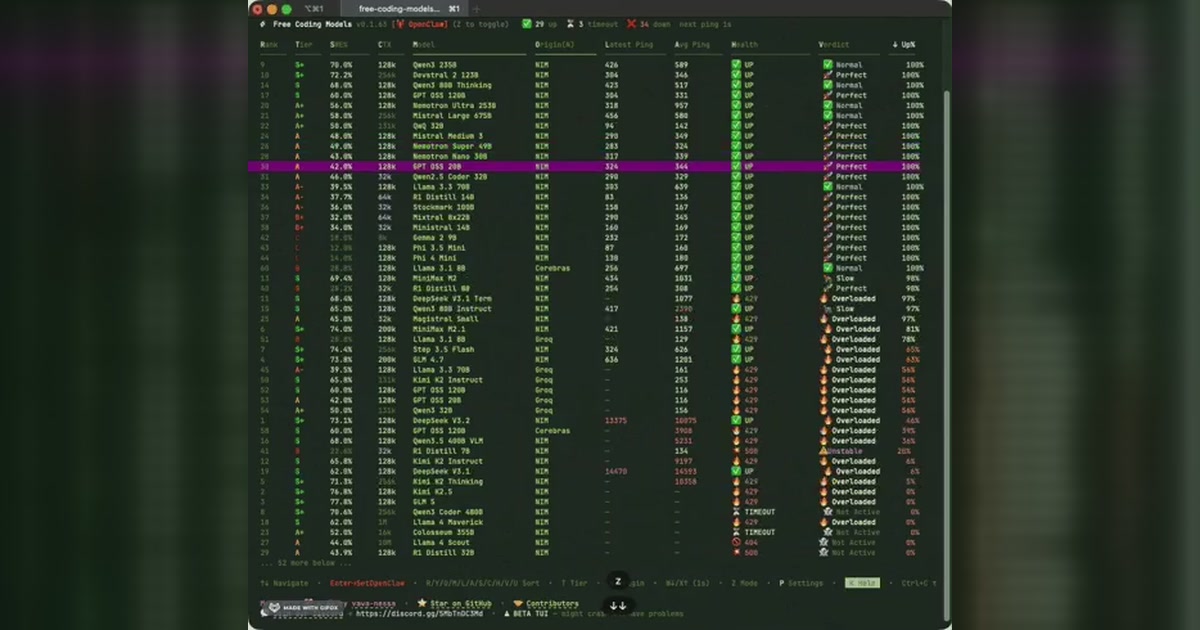
Task: Open the discord.gg invite link
Action: coord(419,614)
